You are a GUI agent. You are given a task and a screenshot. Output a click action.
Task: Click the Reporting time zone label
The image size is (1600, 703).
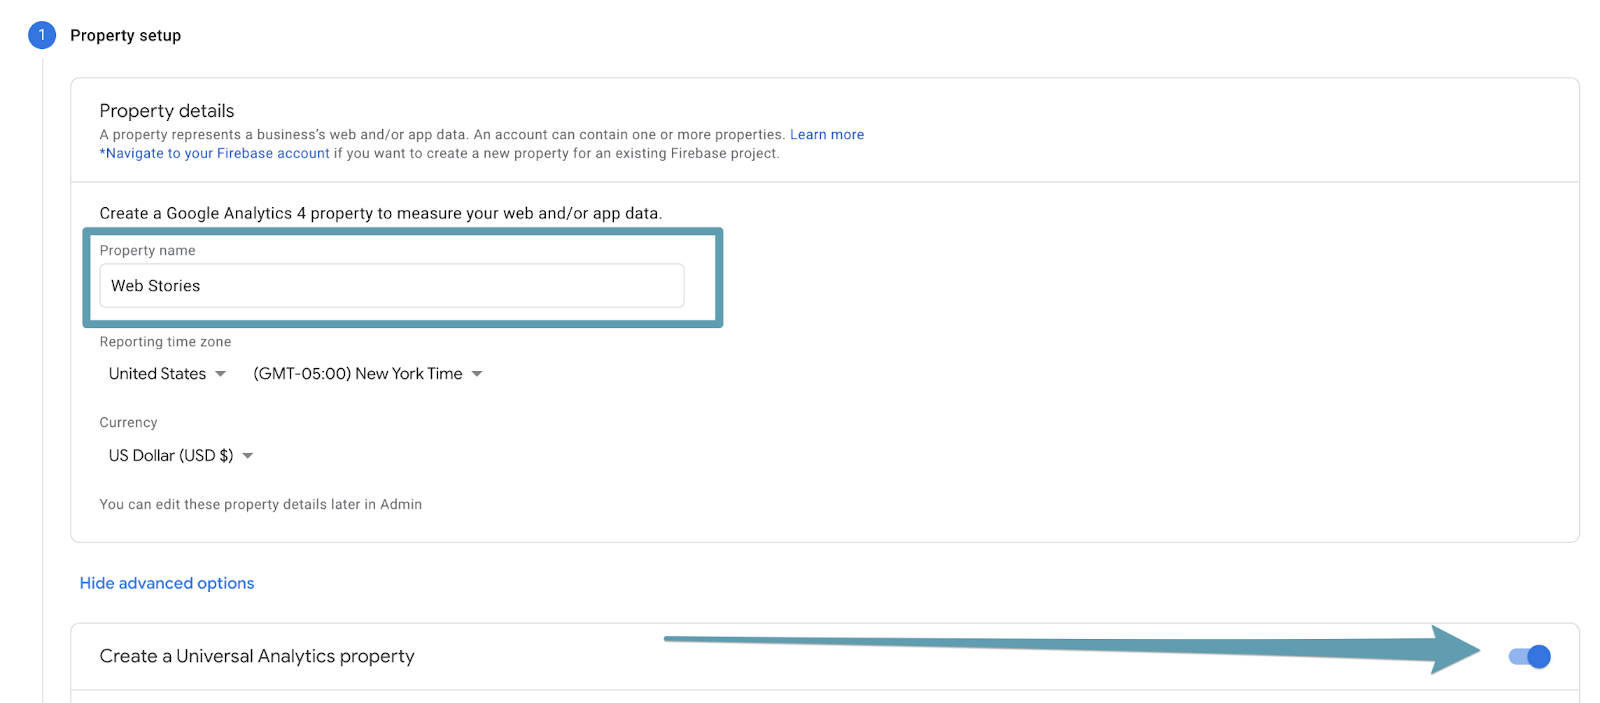pyautogui.click(x=165, y=342)
